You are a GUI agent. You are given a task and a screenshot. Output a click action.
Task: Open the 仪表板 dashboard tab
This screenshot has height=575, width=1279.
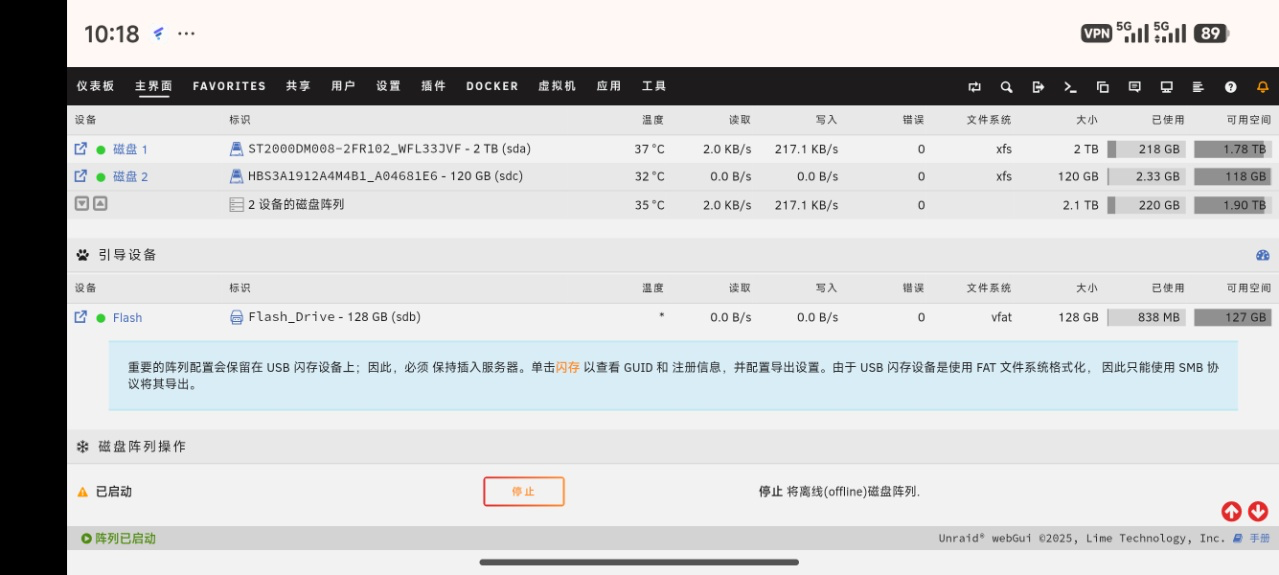point(95,86)
